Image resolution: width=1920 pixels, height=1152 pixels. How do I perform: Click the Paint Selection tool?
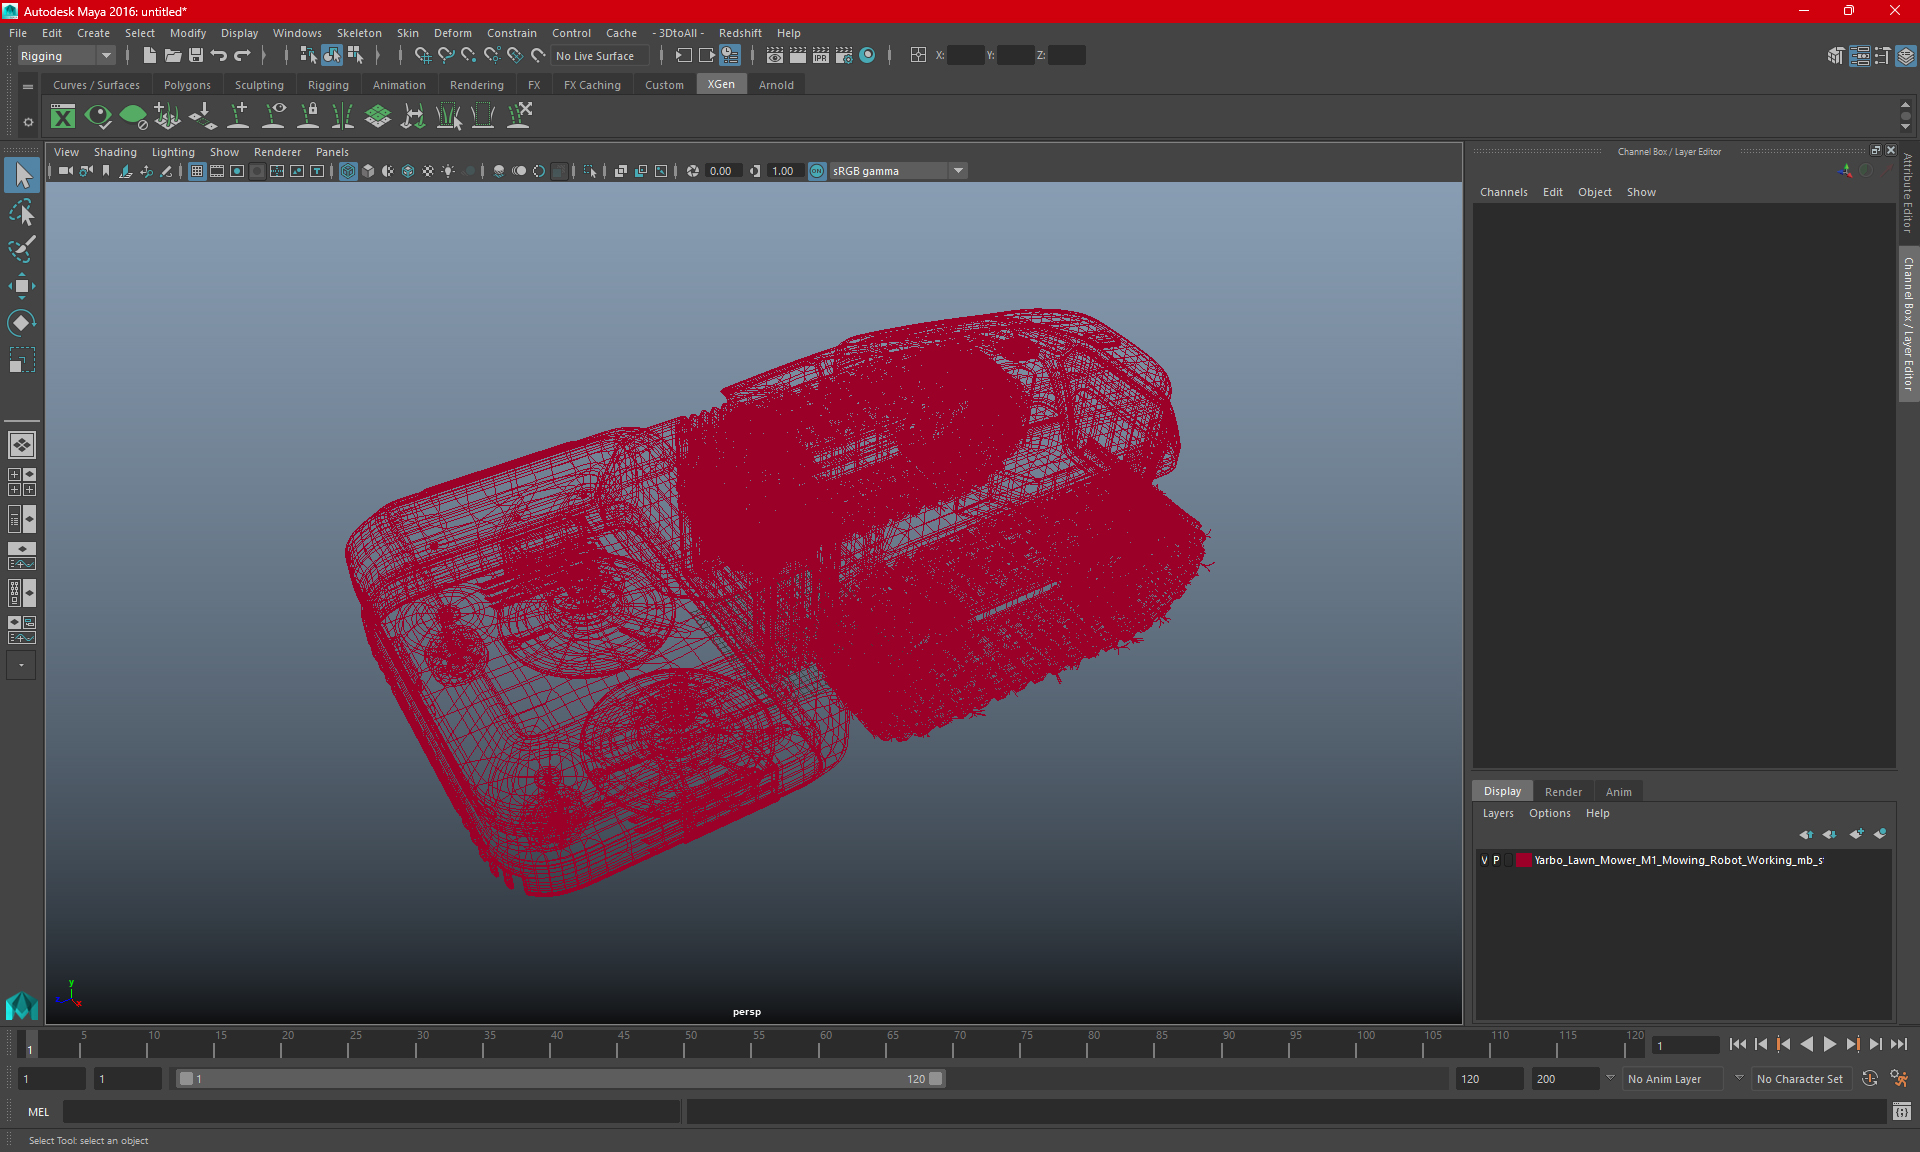pos(21,249)
